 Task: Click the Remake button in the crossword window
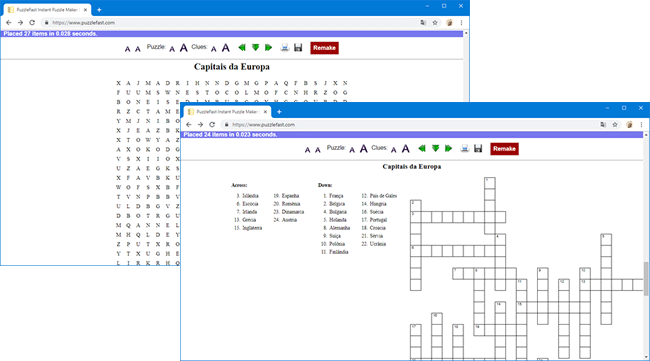tap(504, 149)
